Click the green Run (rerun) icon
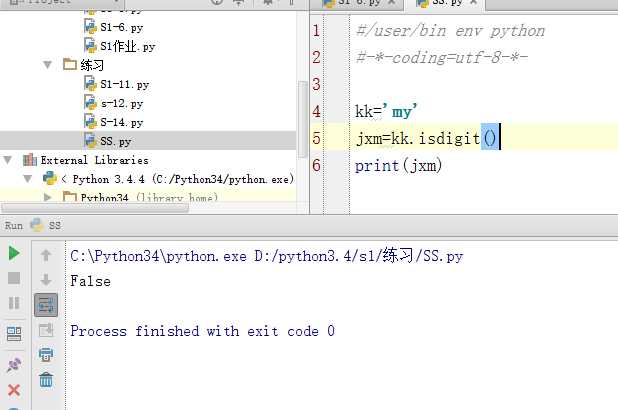 14,253
